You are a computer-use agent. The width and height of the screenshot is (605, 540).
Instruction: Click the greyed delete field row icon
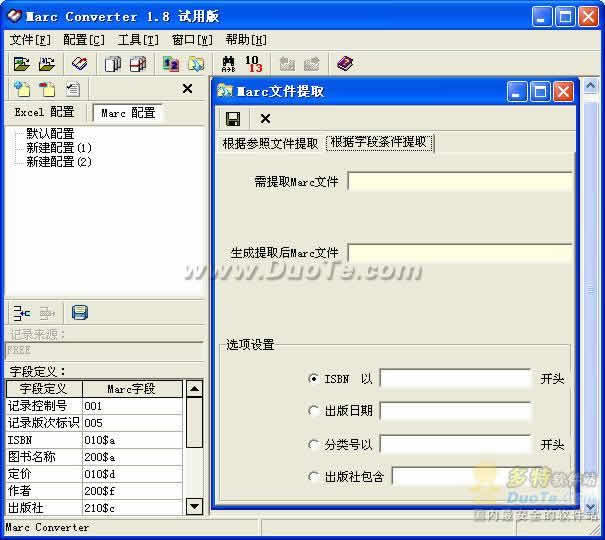coord(47,313)
